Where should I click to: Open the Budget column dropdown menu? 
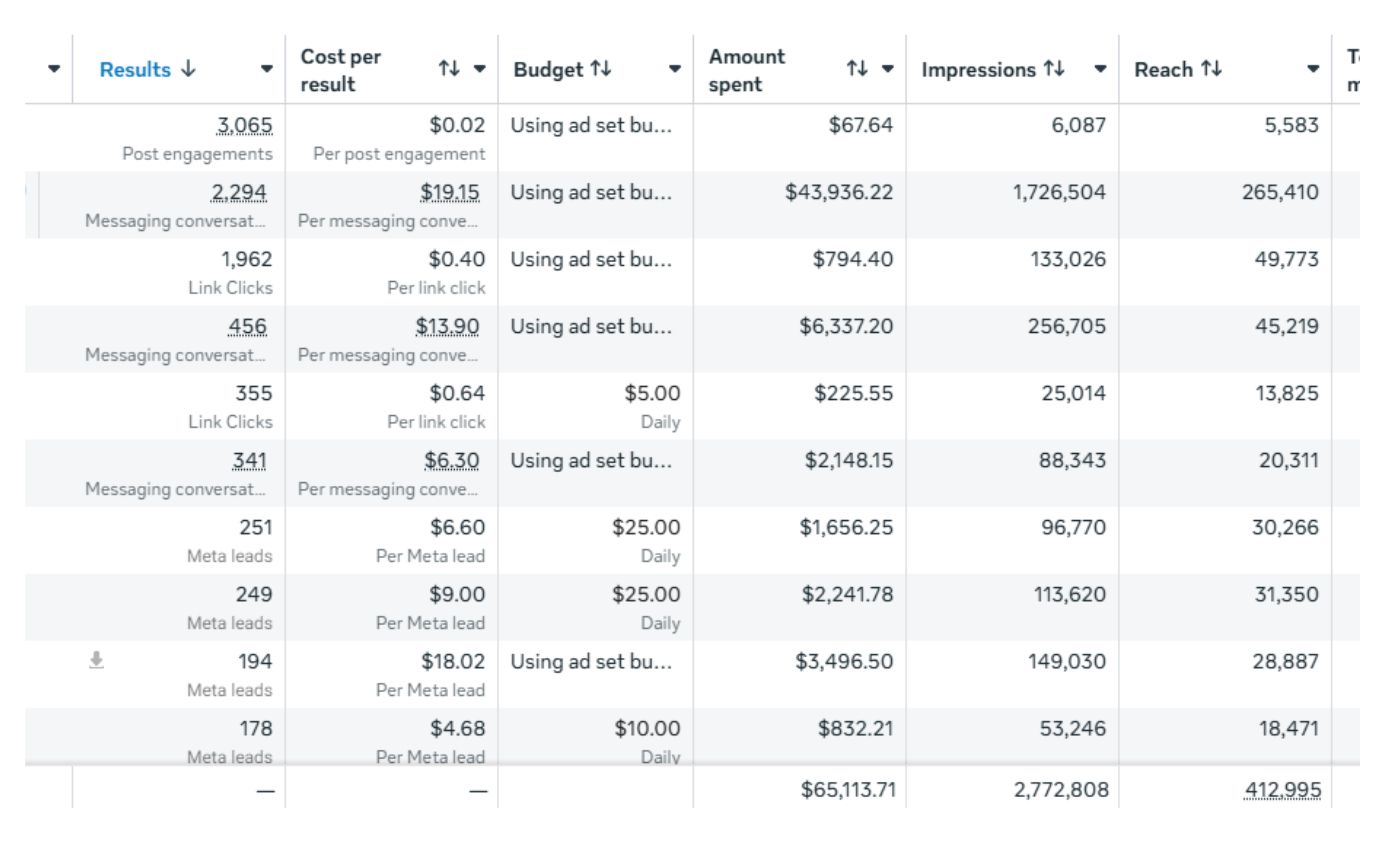(675, 70)
